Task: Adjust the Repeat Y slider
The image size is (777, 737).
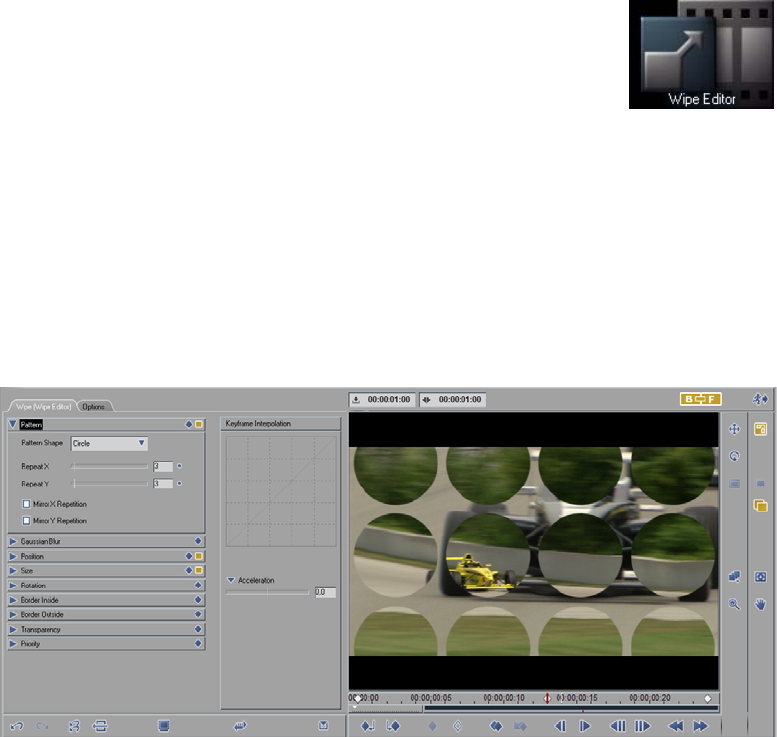Action: 110,484
